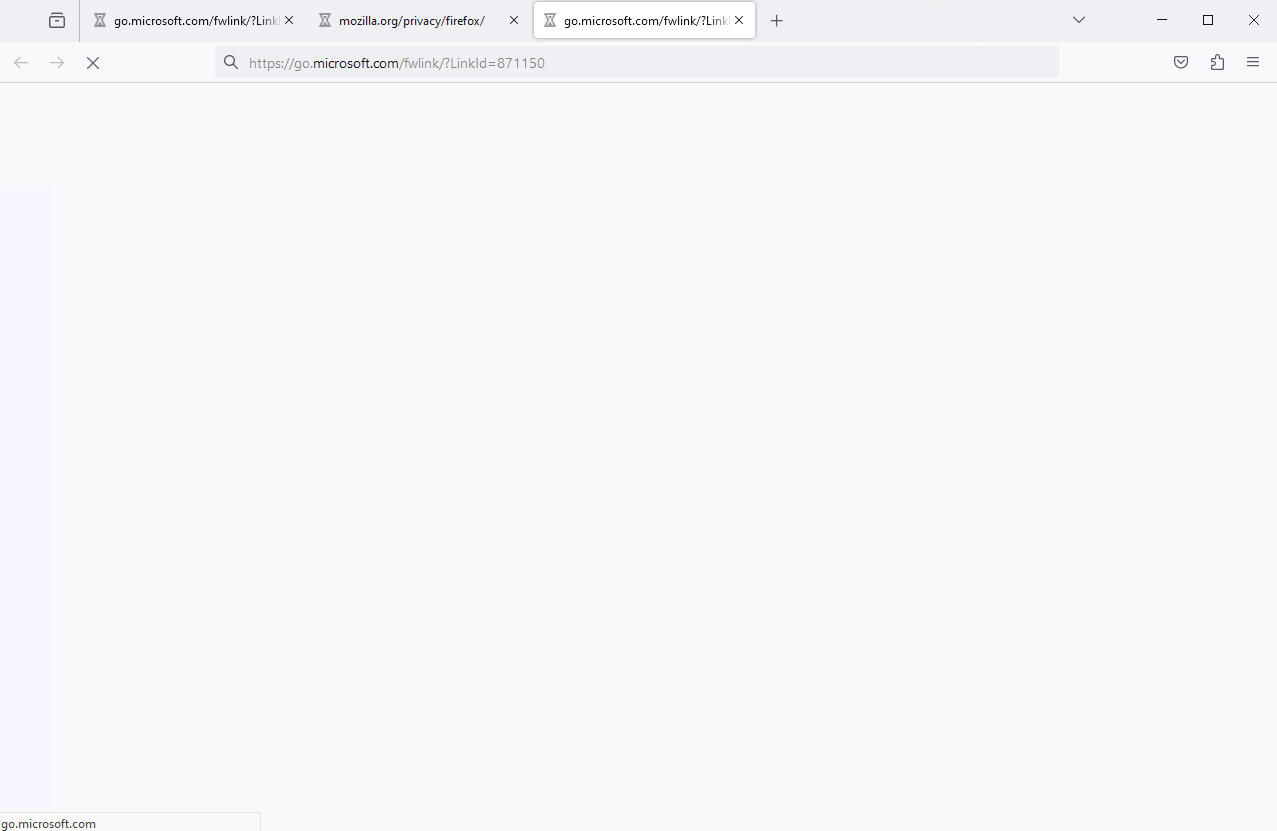Open the Firefox application hamburger menu

(x=1253, y=63)
